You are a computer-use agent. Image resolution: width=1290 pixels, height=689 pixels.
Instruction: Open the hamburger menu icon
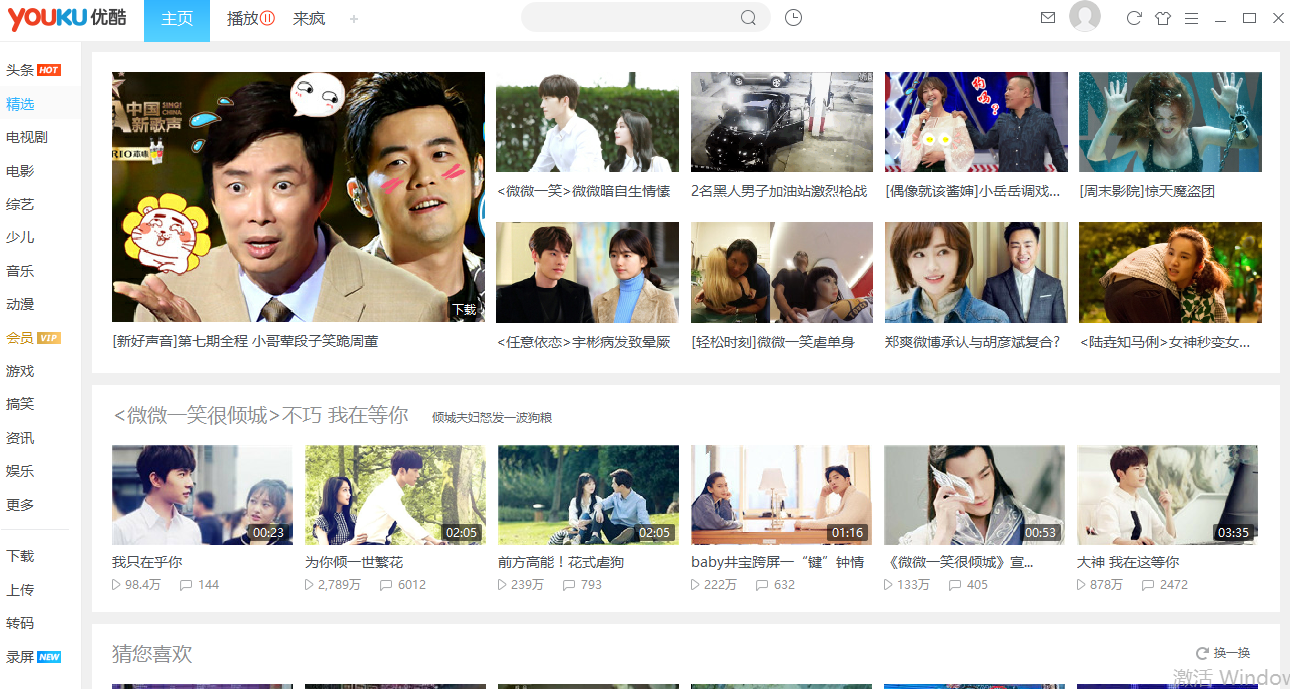click(x=1191, y=18)
